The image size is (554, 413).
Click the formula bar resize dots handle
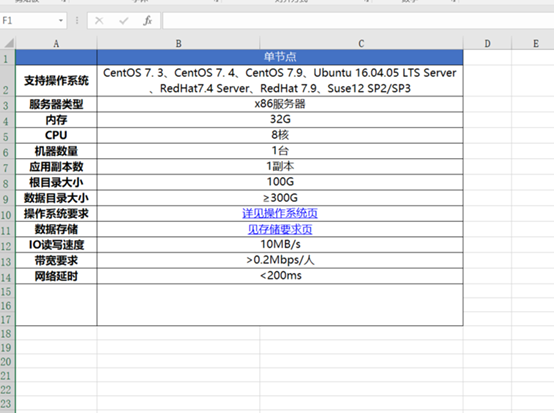pos(77,21)
